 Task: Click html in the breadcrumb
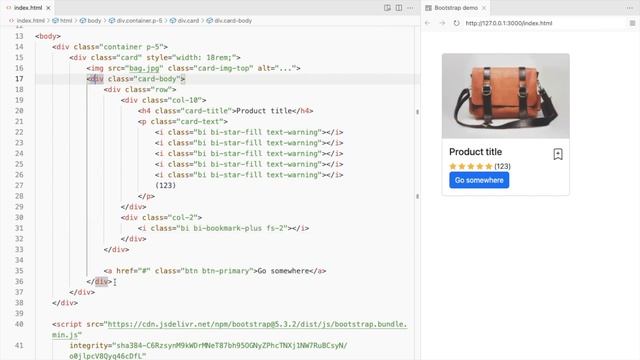[x=66, y=20]
